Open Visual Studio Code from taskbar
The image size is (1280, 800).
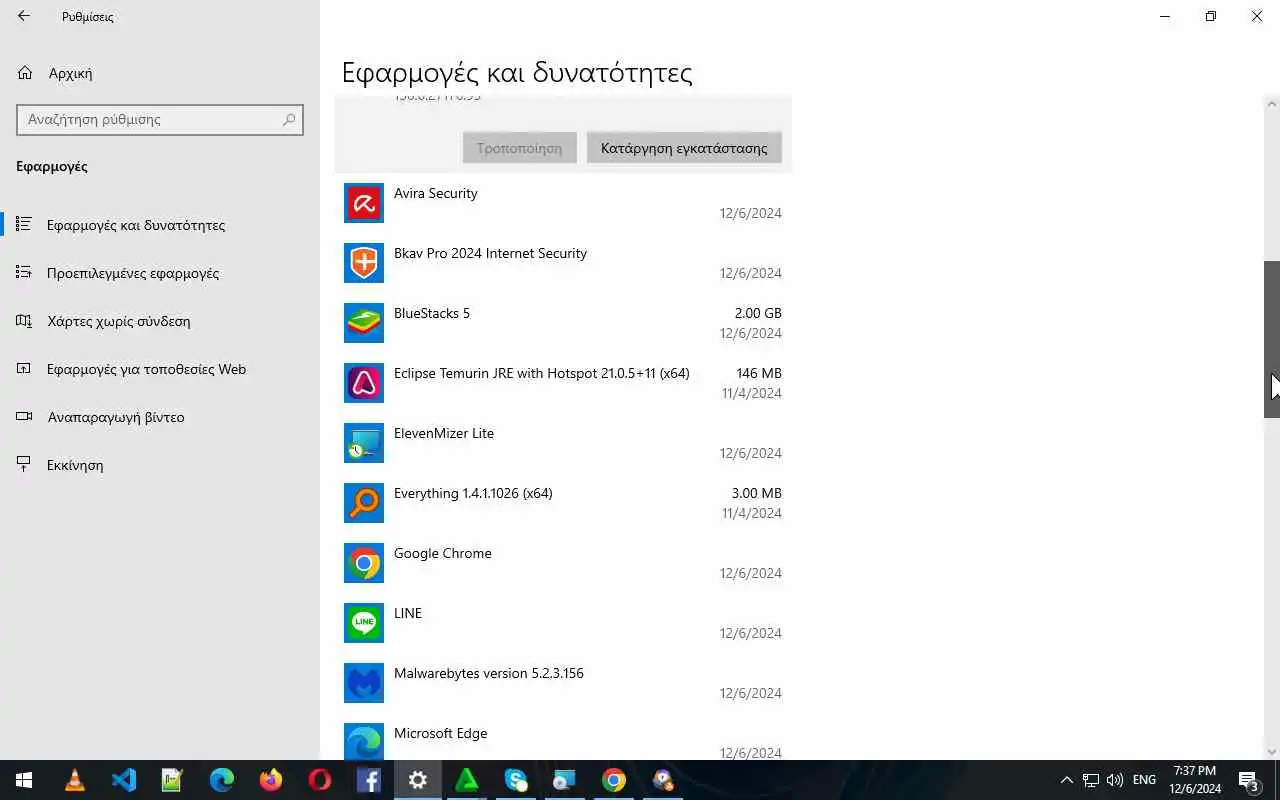click(x=124, y=780)
